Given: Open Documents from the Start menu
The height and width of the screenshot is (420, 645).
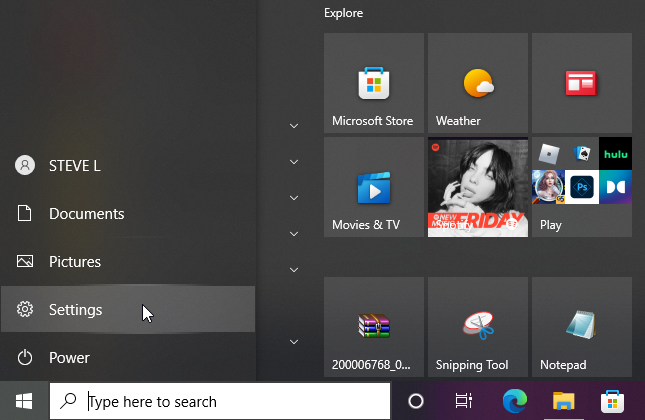Looking at the screenshot, I should pos(128,213).
